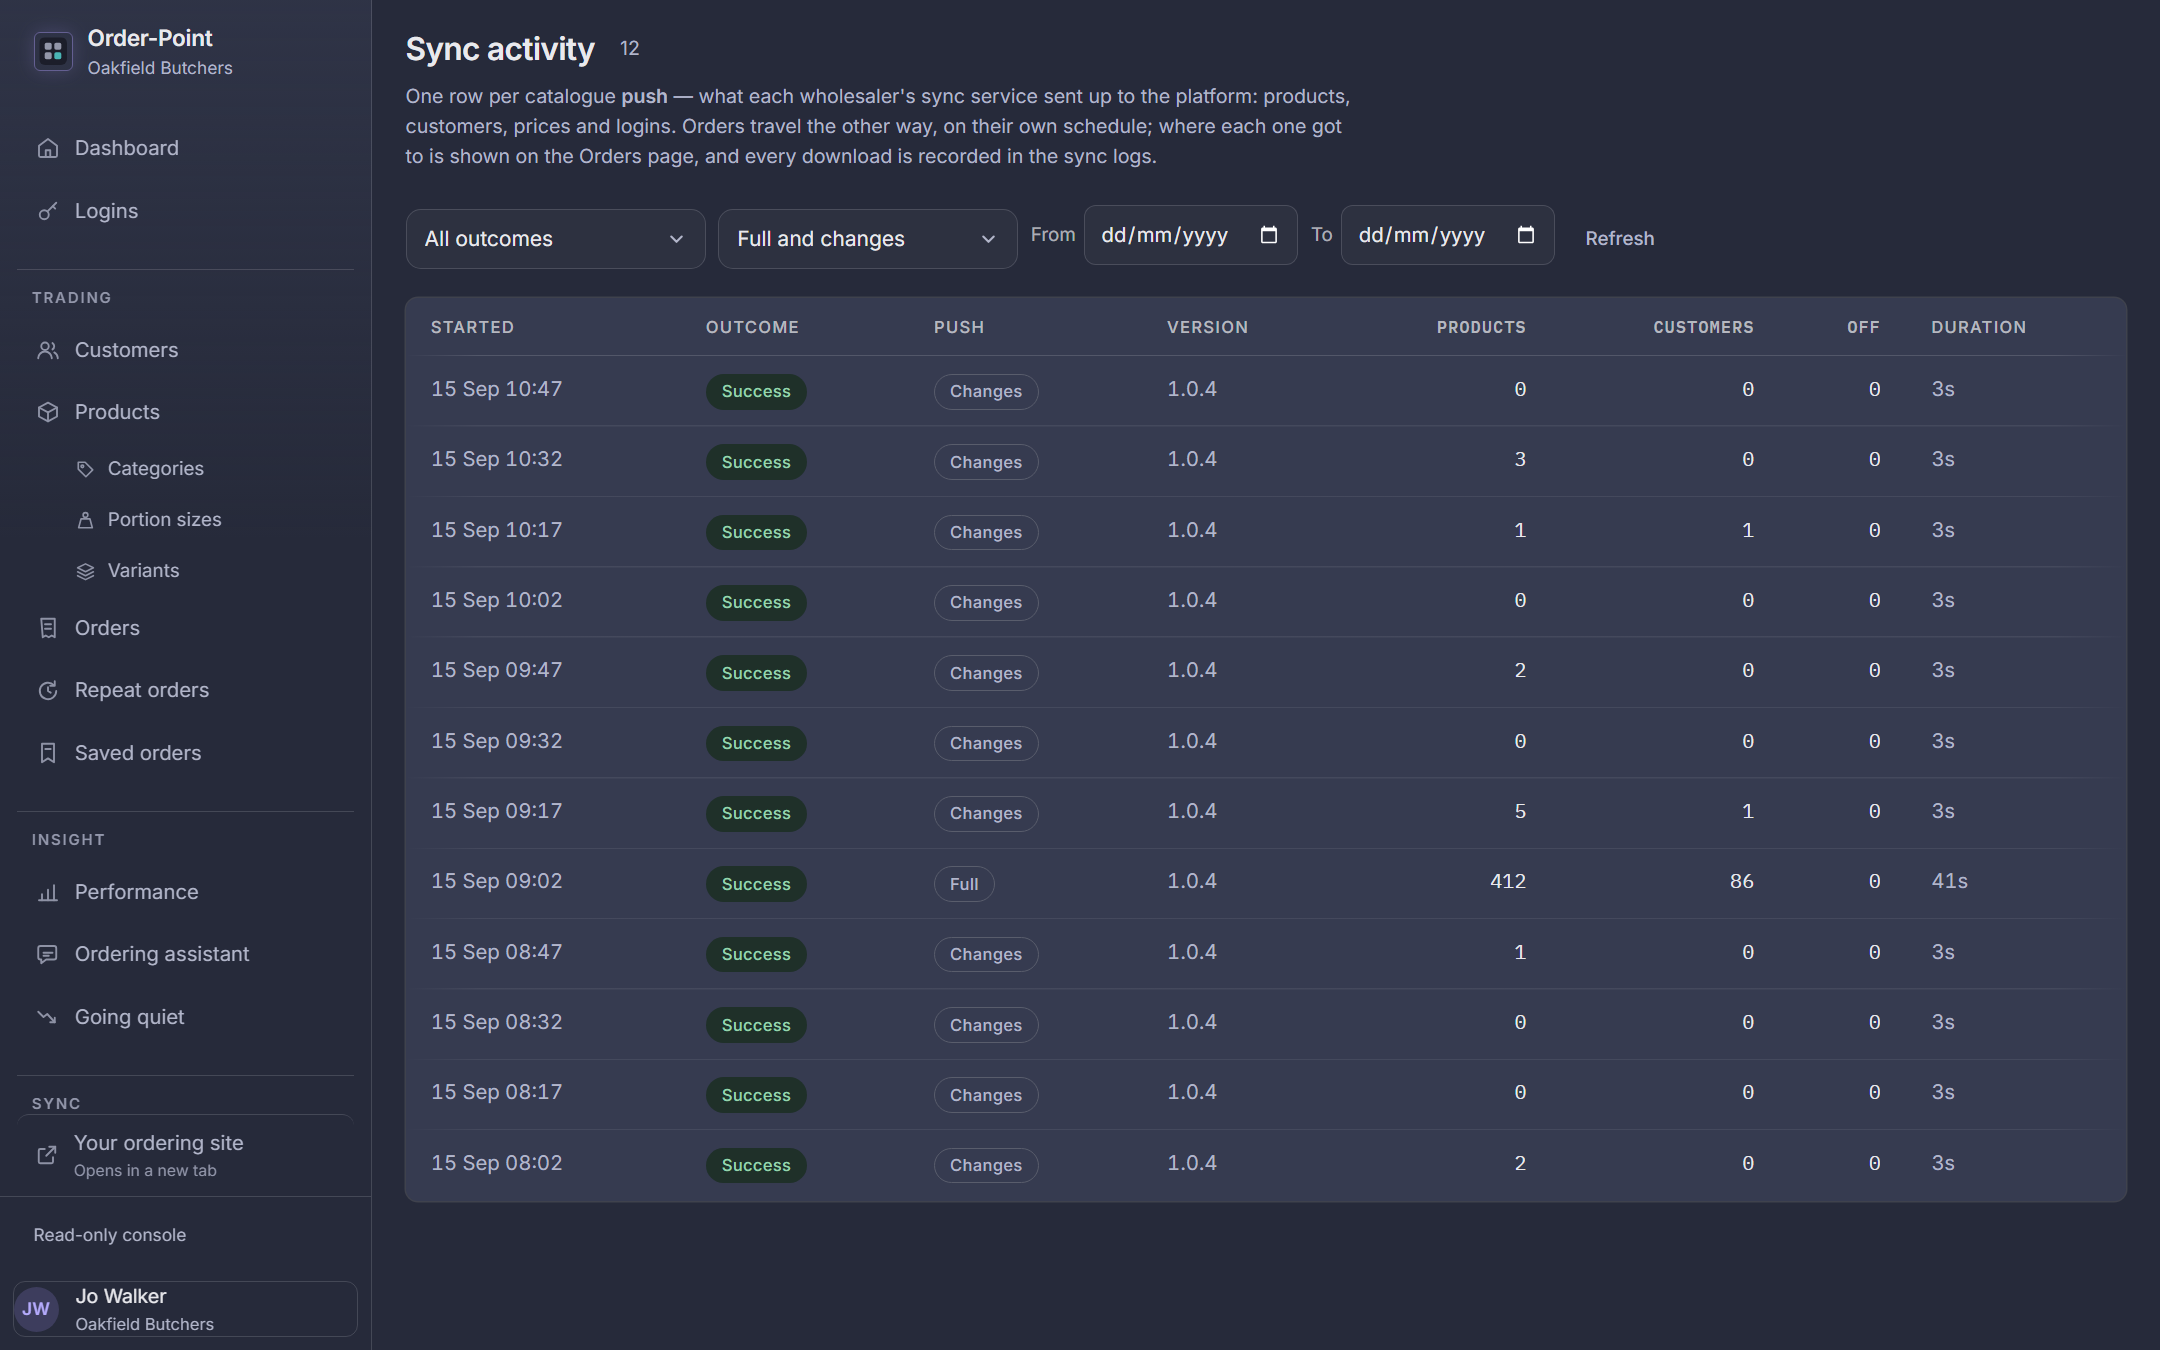
Task: Click the Started column header
Action: (x=472, y=328)
